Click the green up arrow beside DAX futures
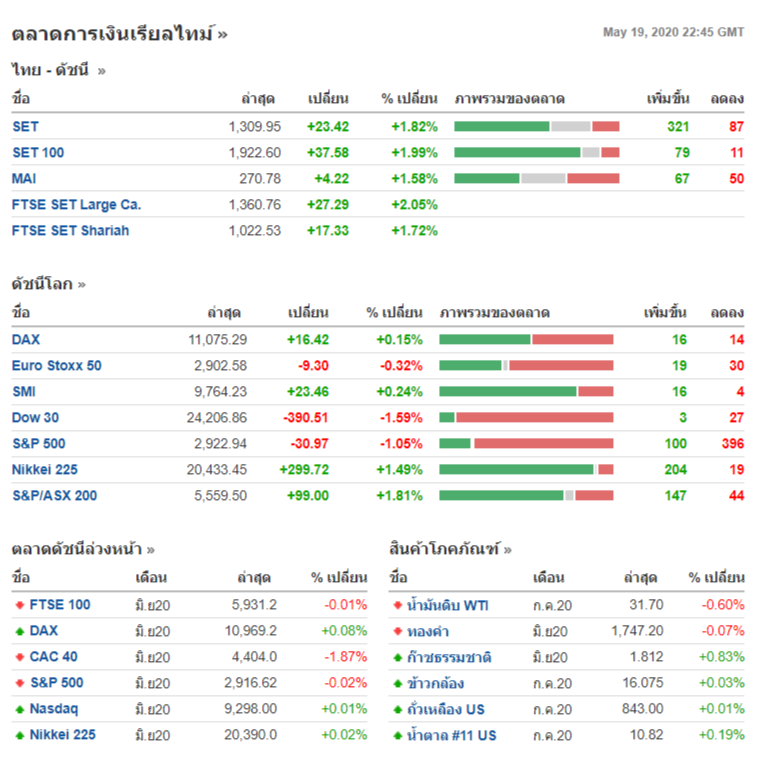 19,631
